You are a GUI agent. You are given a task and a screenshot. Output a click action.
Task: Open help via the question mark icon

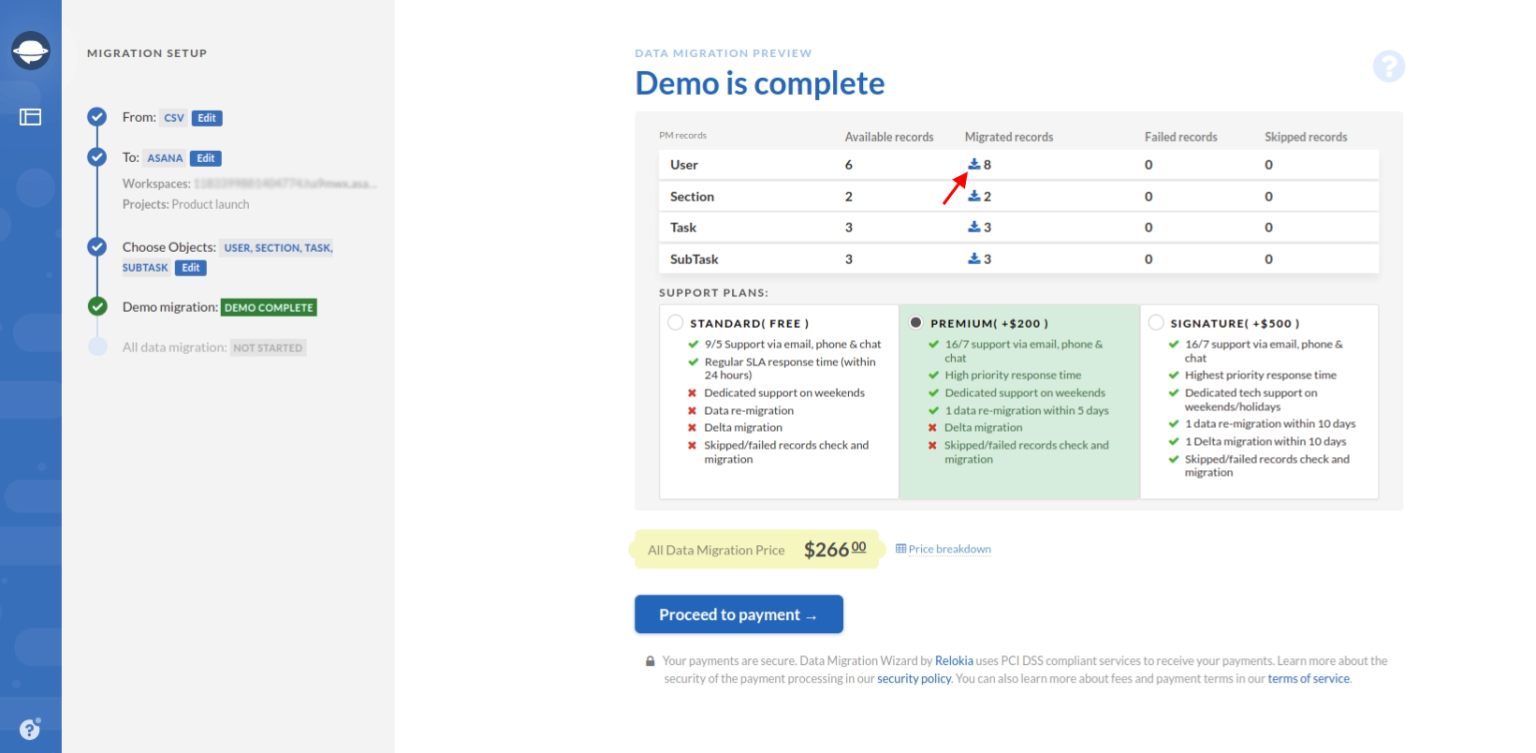tap(1389, 66)
